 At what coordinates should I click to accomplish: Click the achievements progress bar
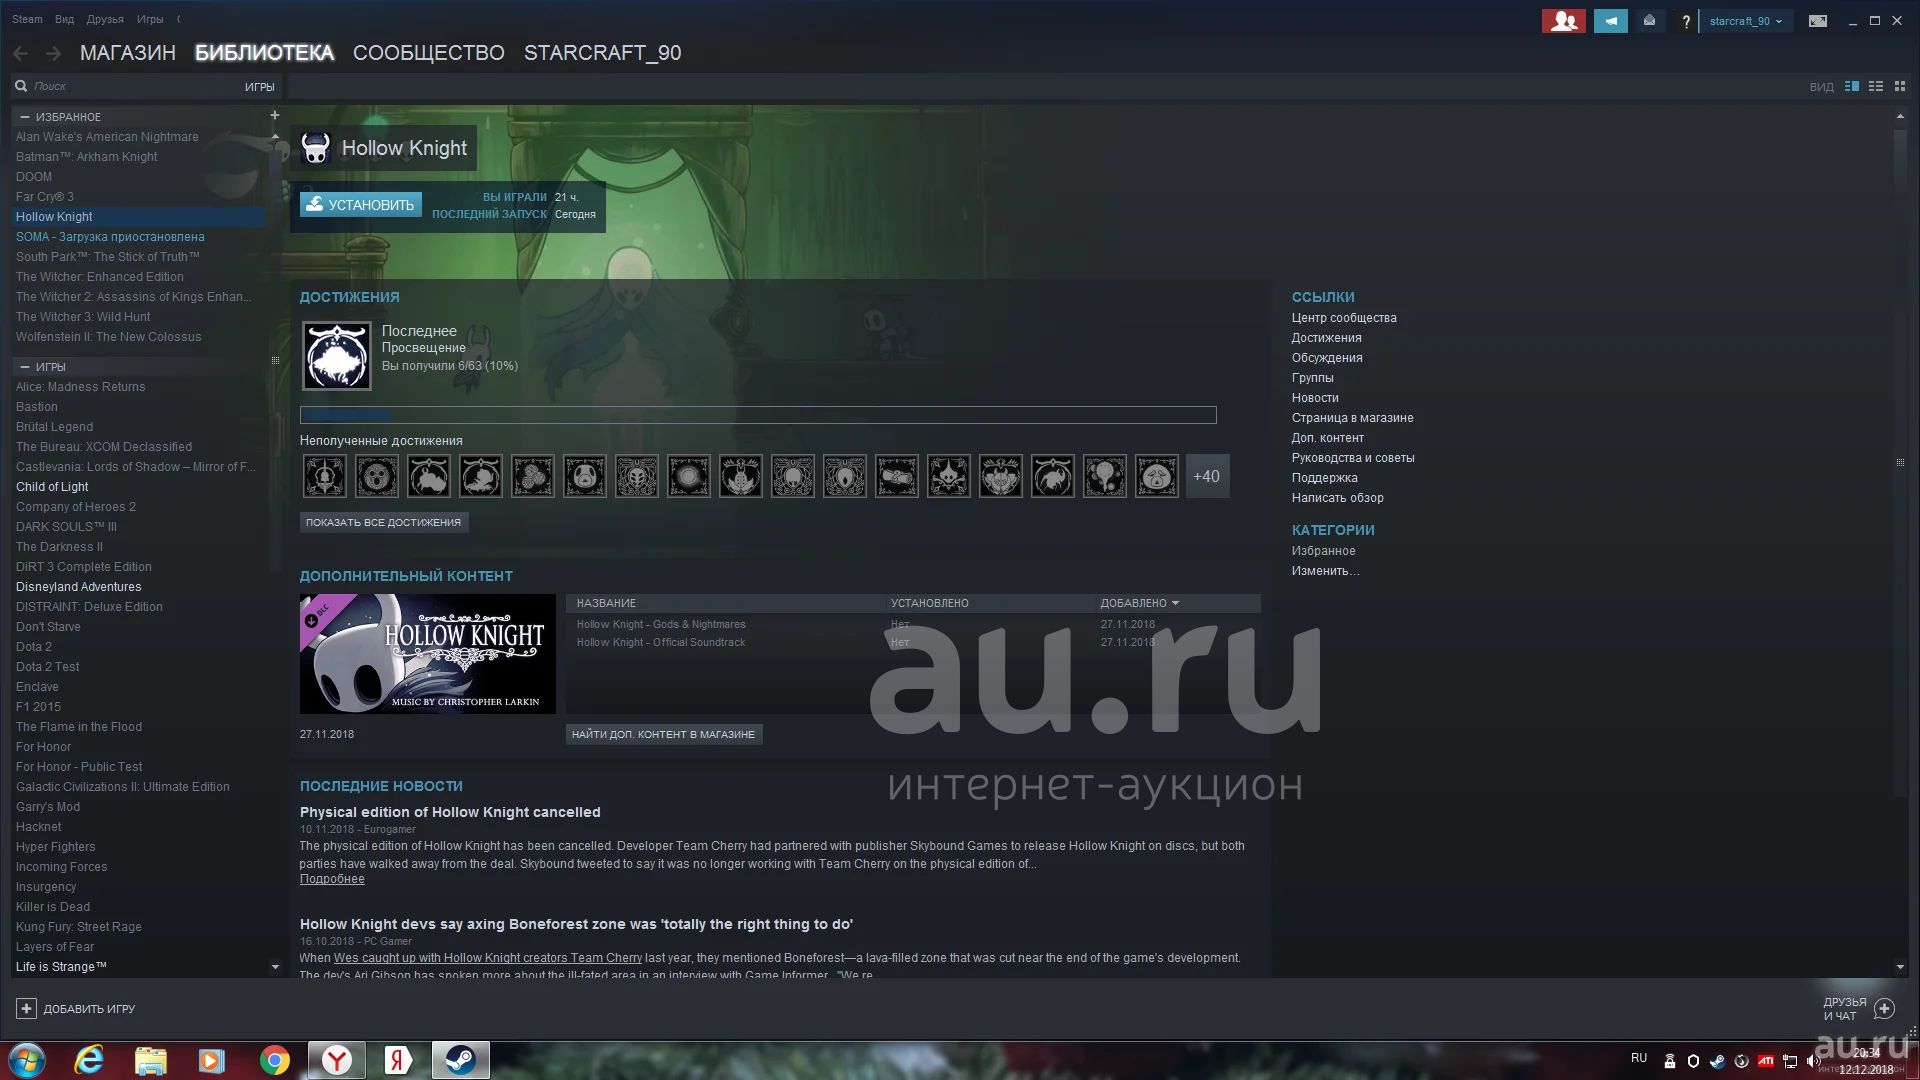(758, 415)
